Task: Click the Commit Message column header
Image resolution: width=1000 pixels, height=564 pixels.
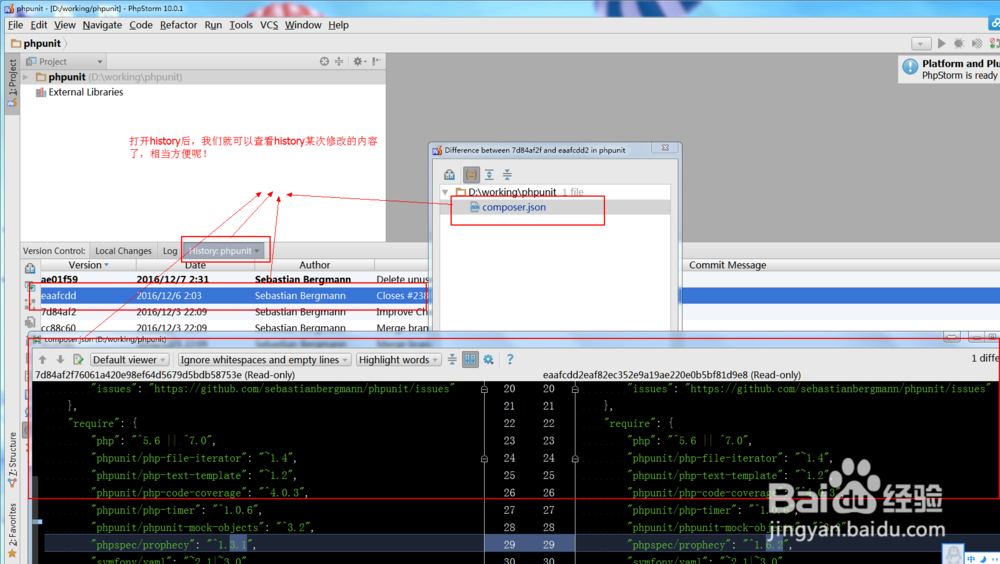Action: point(727,265)
